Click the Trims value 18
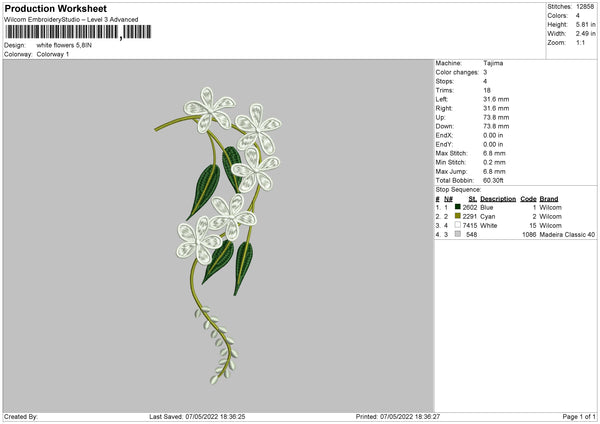The width and height of the screenshot is (600, 424). click(x=487, y=90)
